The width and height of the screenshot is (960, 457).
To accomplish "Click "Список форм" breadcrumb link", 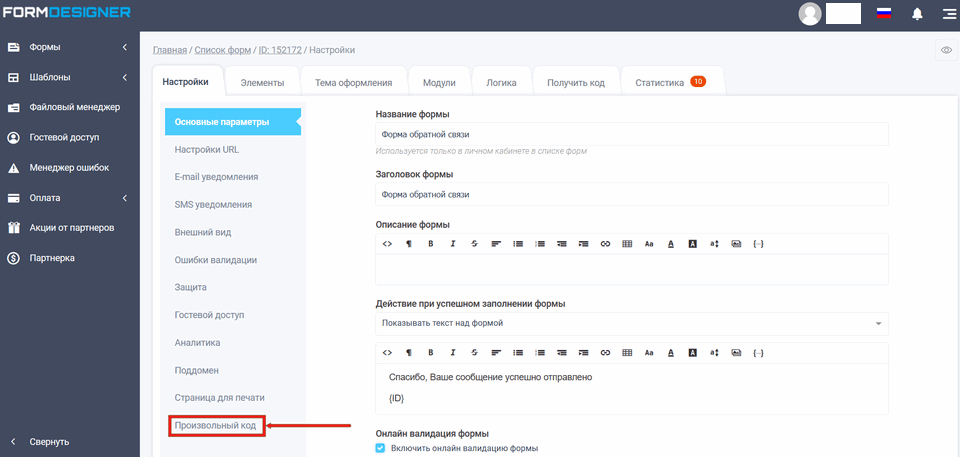I will tap(221, 50).
